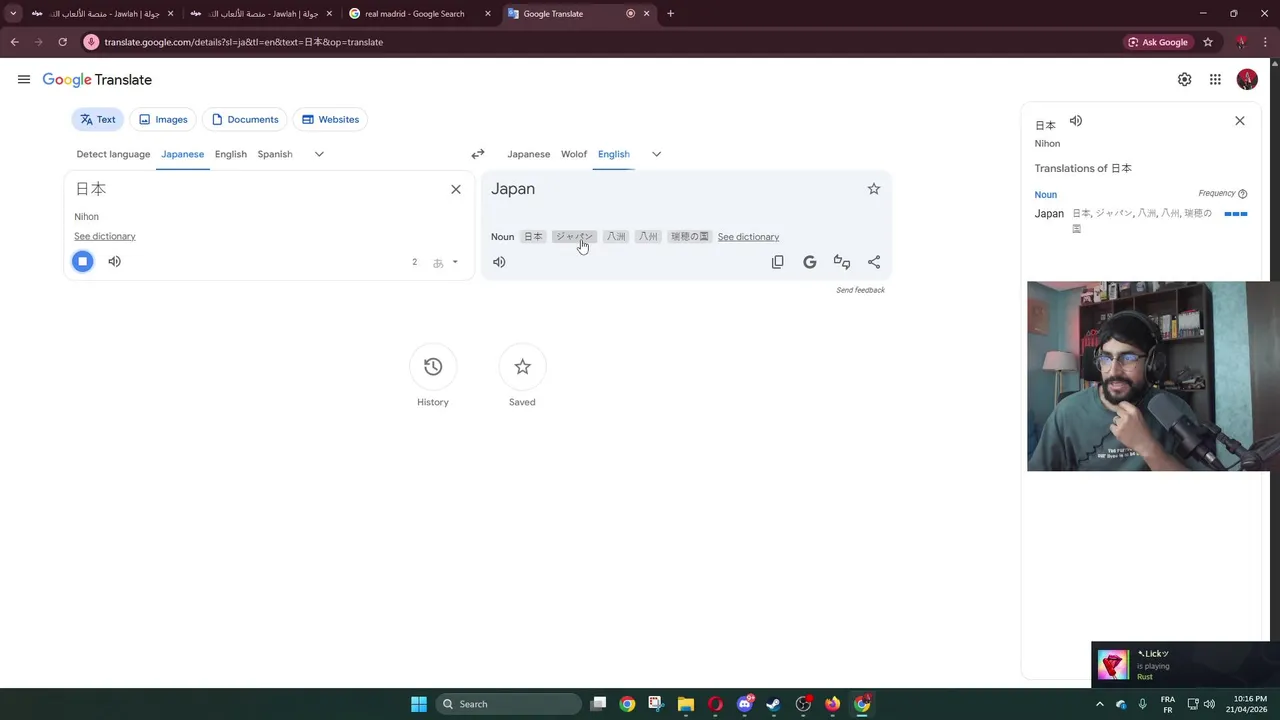Select English as target language
The width and height of the screenshot is (1280, 720).
[614, 154]
